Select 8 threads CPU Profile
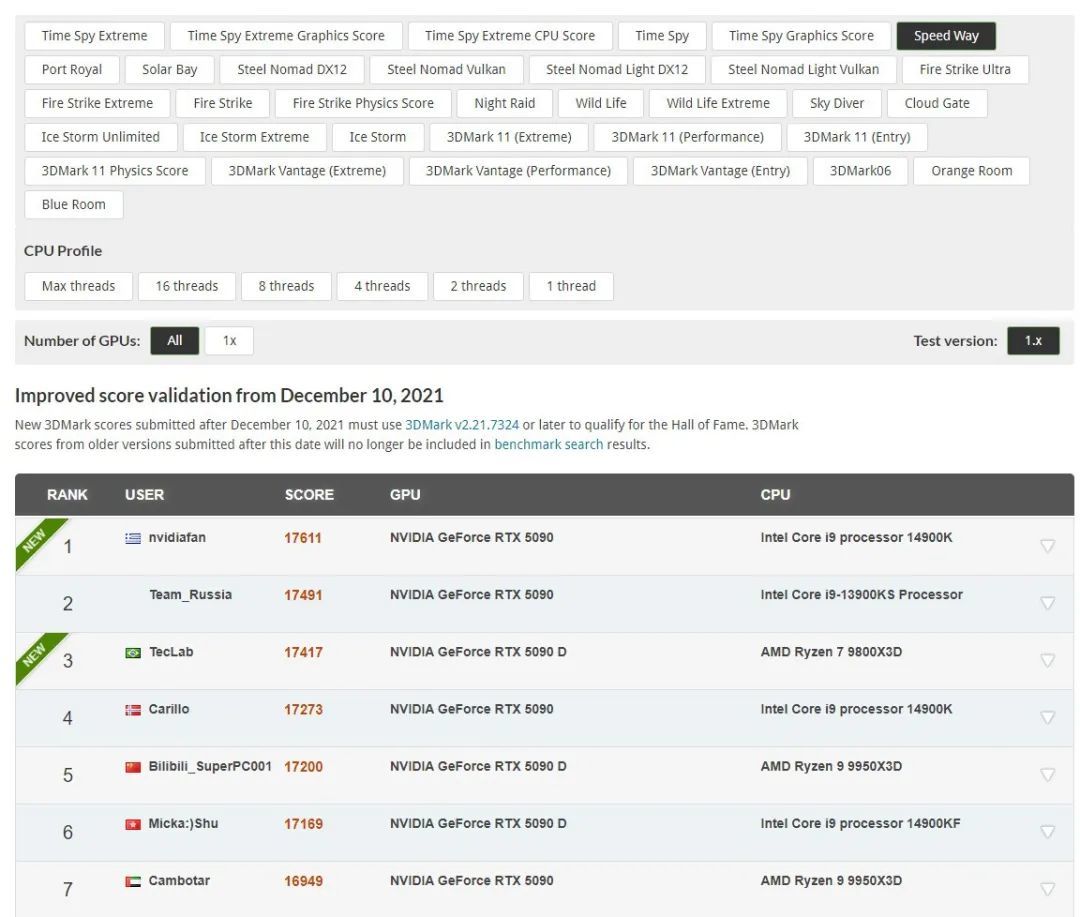The image size is (1080, 917). click(287, 286)
